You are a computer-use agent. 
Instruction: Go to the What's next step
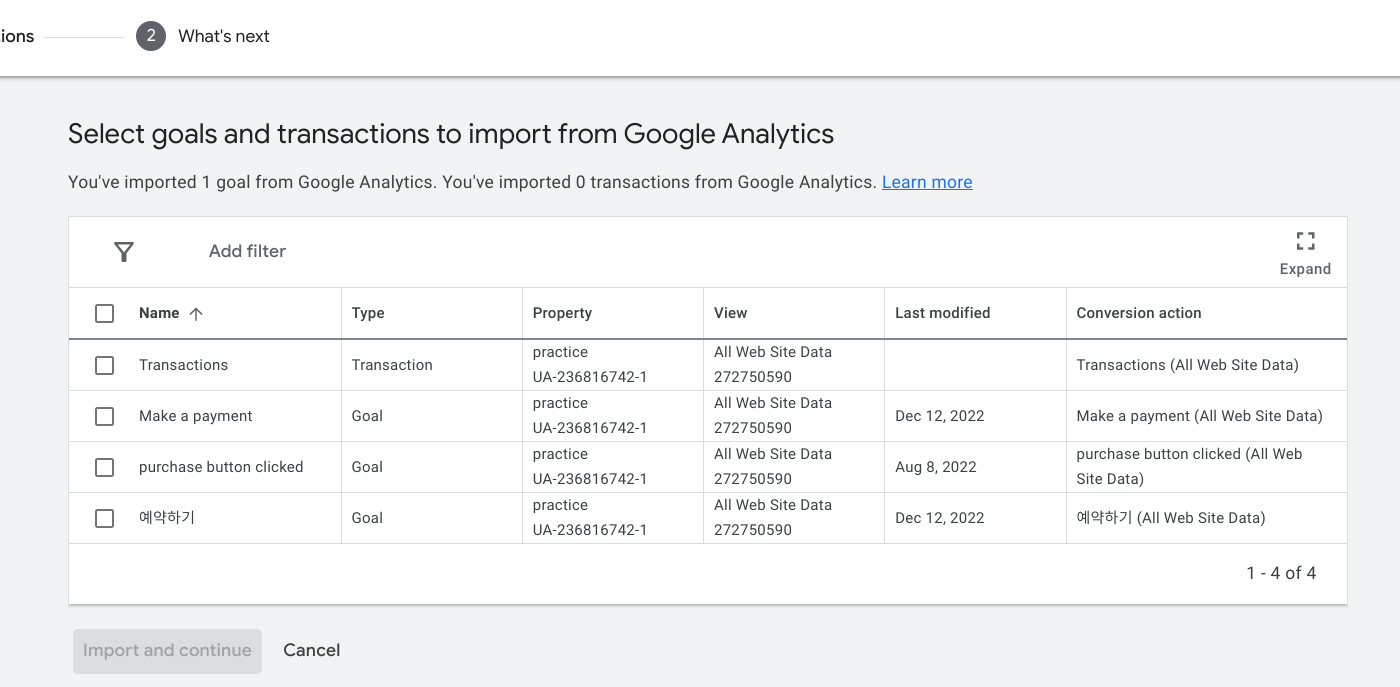(x=224, y=36)
